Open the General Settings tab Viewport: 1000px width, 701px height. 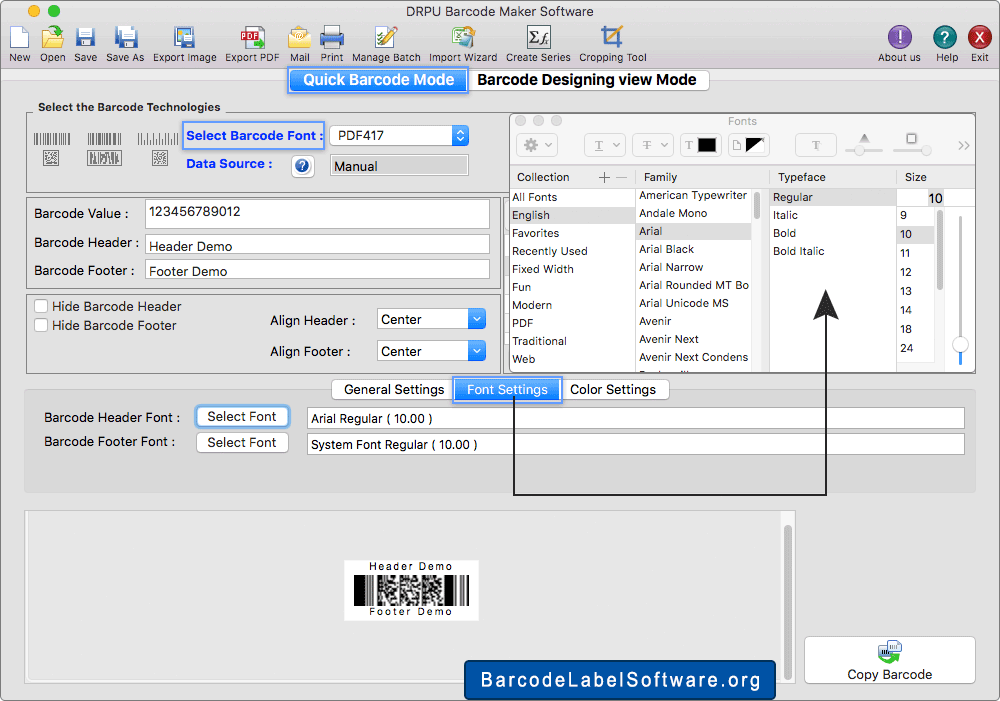pos(393,390)
